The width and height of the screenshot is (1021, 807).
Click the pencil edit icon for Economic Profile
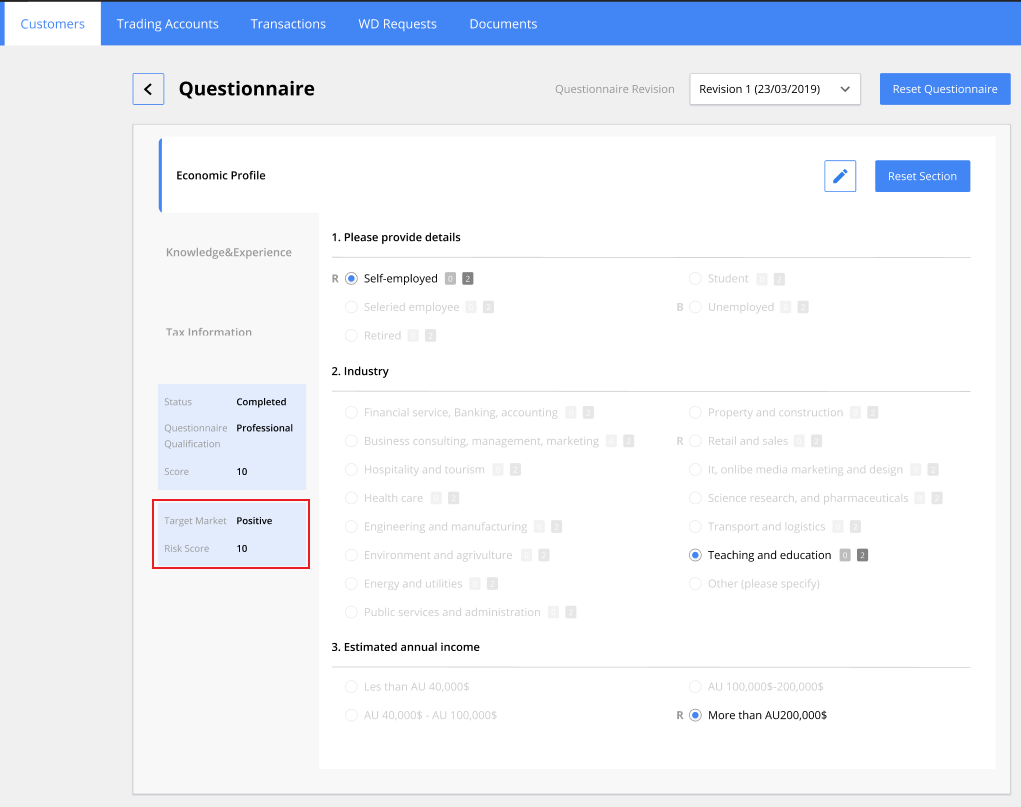click(x=839, y=175)
